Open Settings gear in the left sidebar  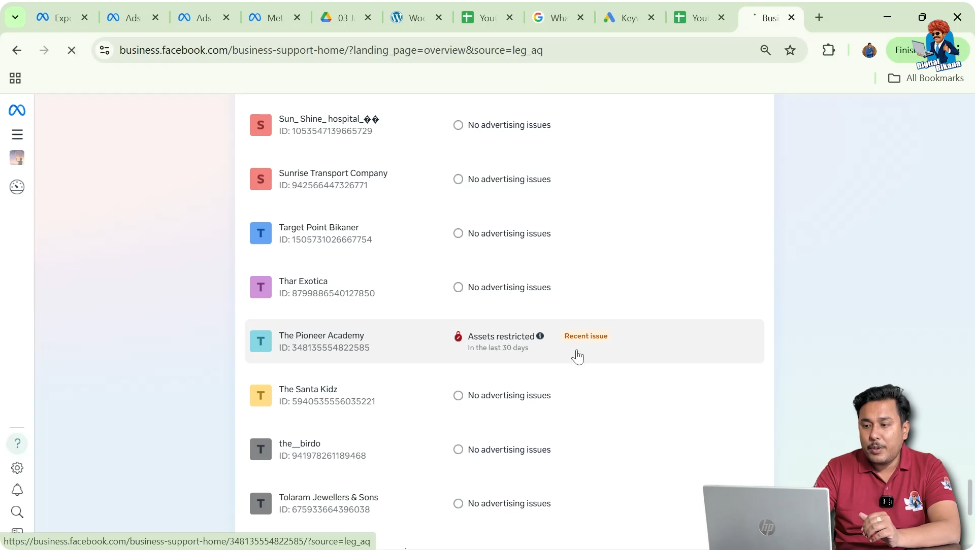(17, 468)
